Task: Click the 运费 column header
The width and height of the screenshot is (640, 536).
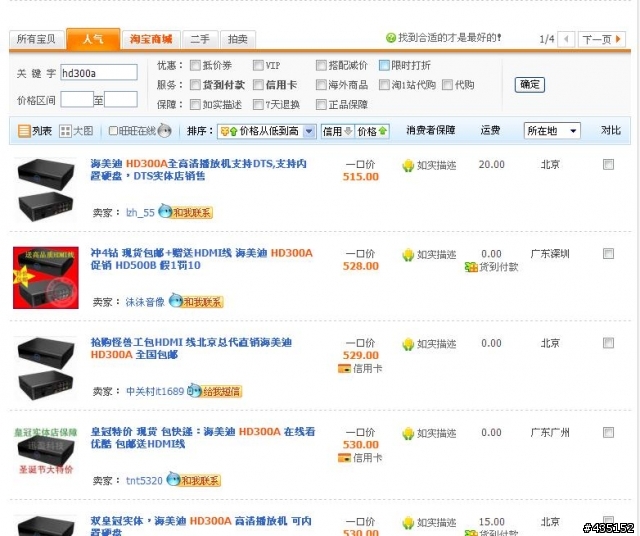Action: coord(490,130)
